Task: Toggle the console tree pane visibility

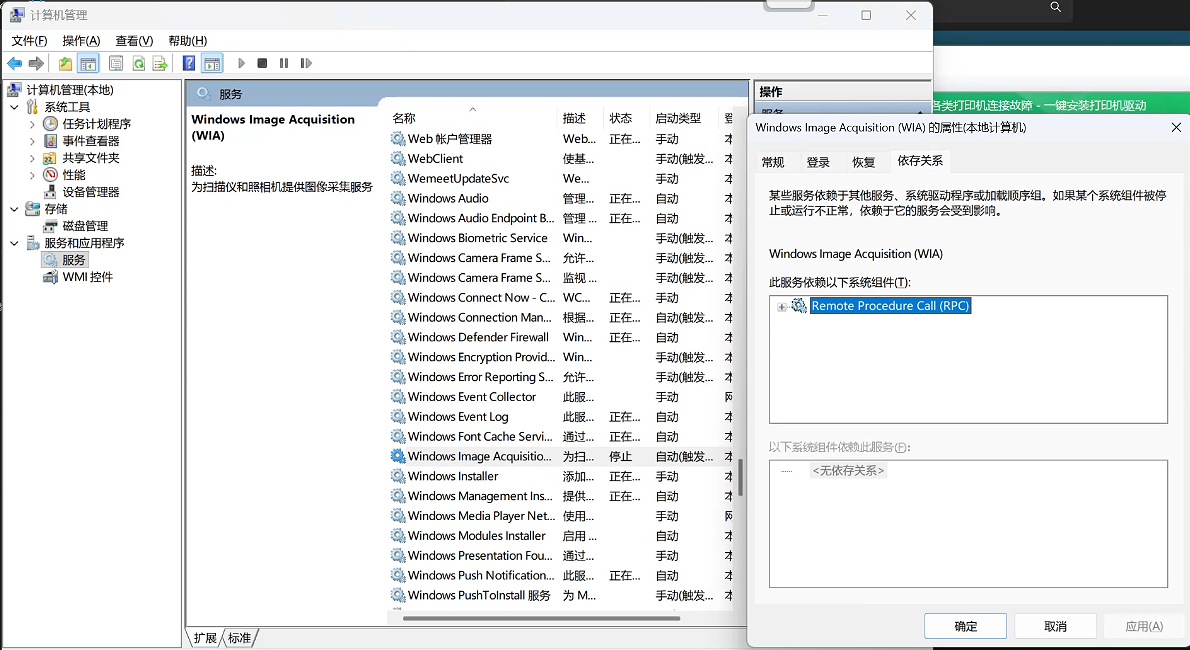Action: (x=86, y=62)
